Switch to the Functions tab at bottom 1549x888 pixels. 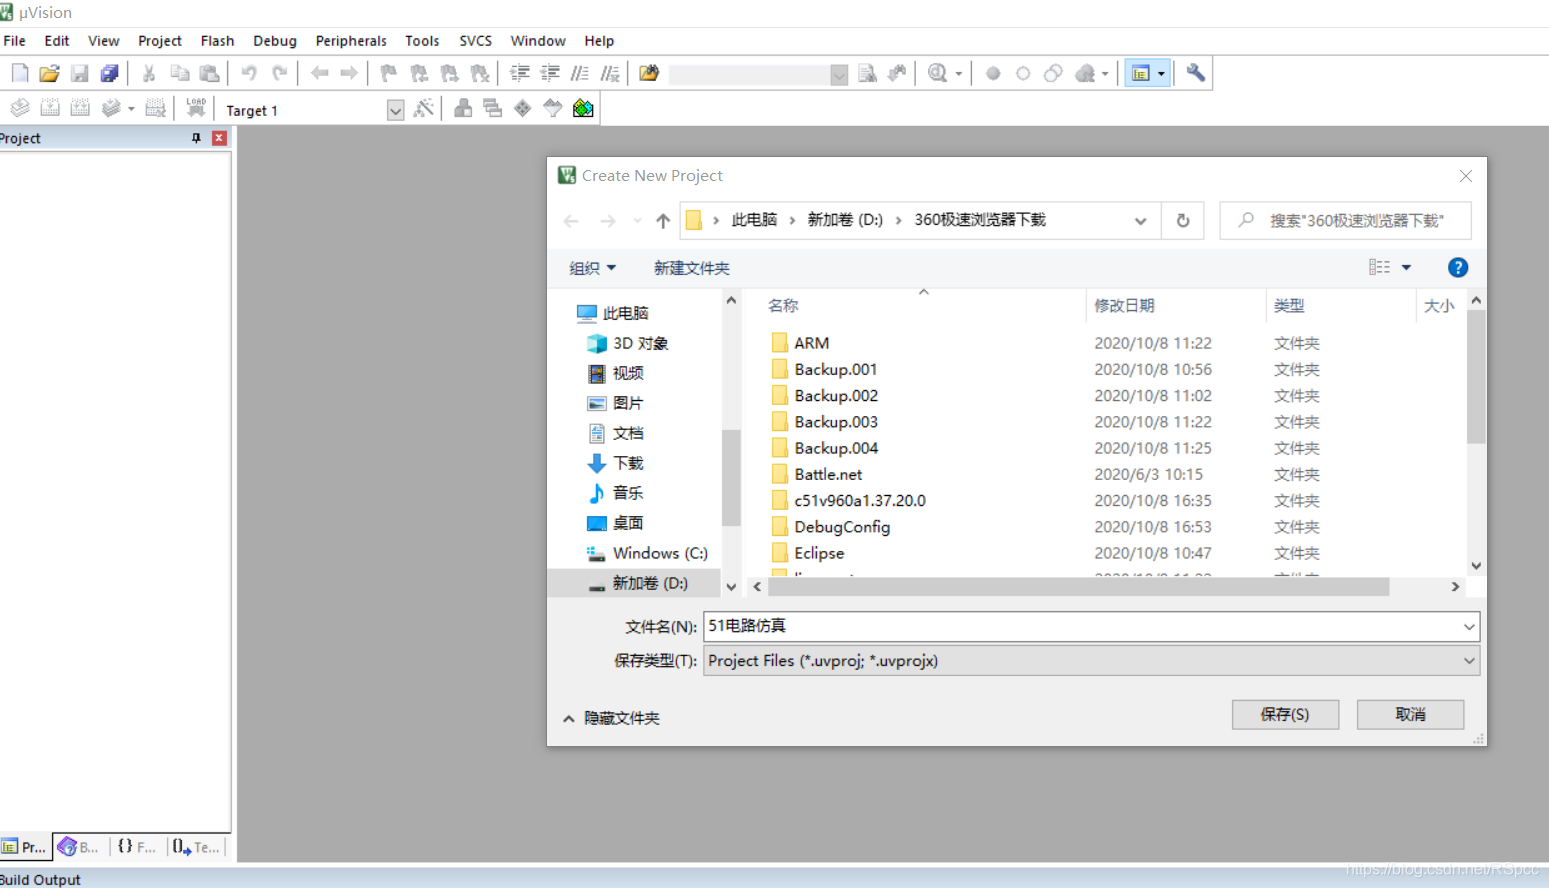click(x=137, y=847)
